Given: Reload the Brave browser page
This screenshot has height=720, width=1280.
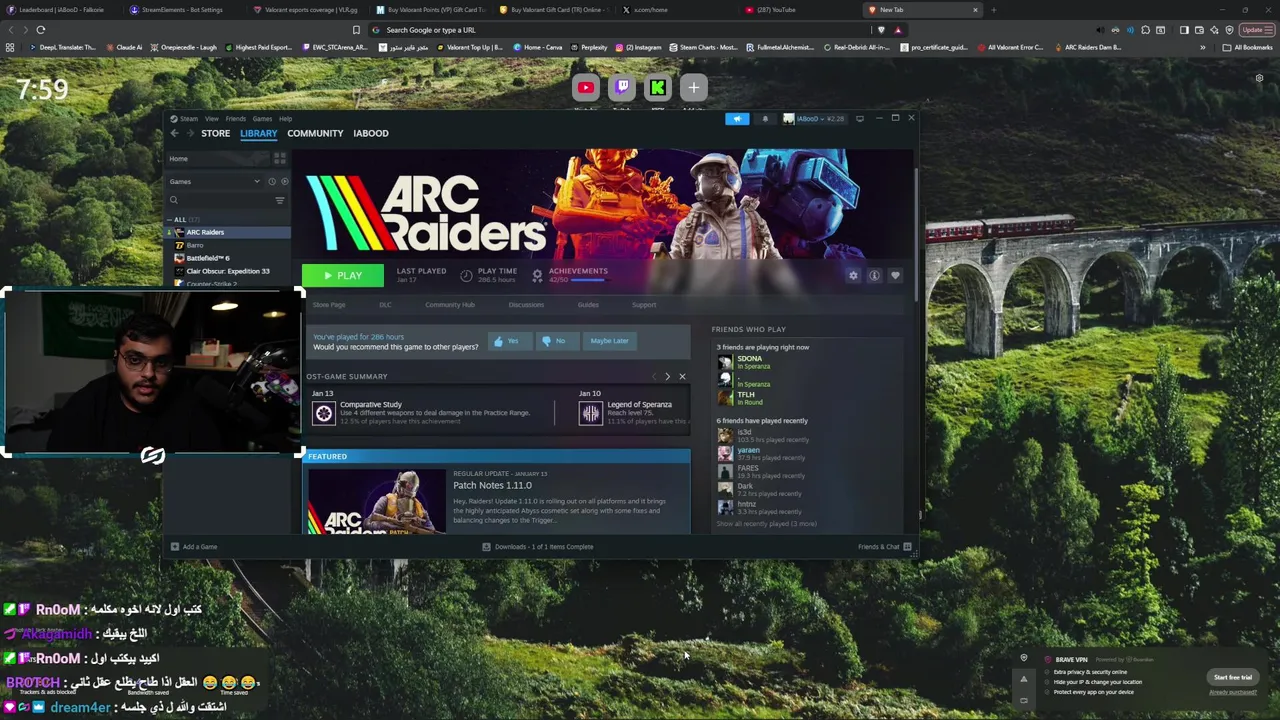Looking at the screenshot, I should click(41, 30).
